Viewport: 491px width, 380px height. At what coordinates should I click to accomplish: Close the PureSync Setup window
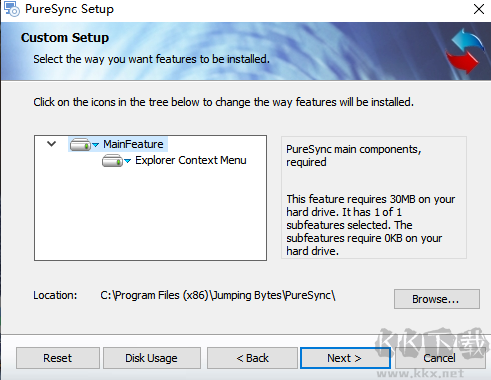tap(479, 9)
